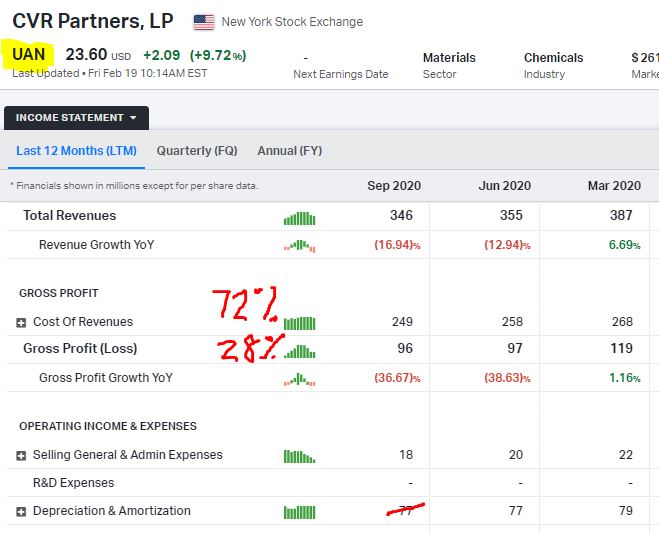The width and height of the screenshot is (659, 534).
Task: Click the Materials sector link
Action: pos(449,58)
